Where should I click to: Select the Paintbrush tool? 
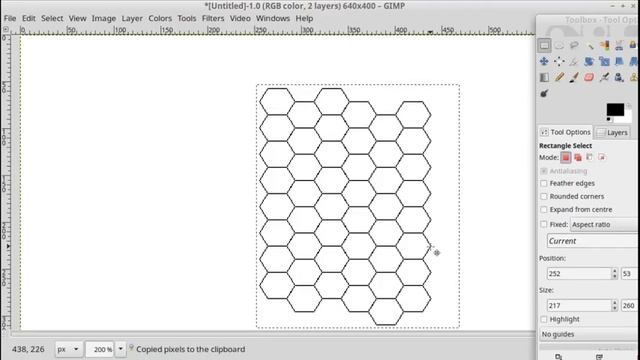pyautogui.click(x=574, y=77)
